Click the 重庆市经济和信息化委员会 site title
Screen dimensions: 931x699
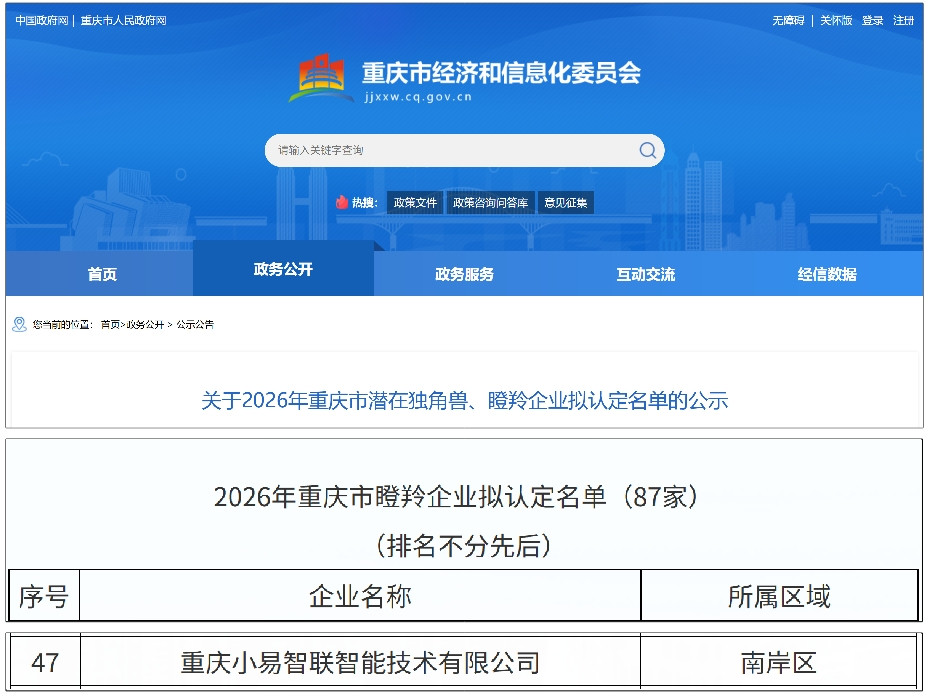click(x=502, y=72)
